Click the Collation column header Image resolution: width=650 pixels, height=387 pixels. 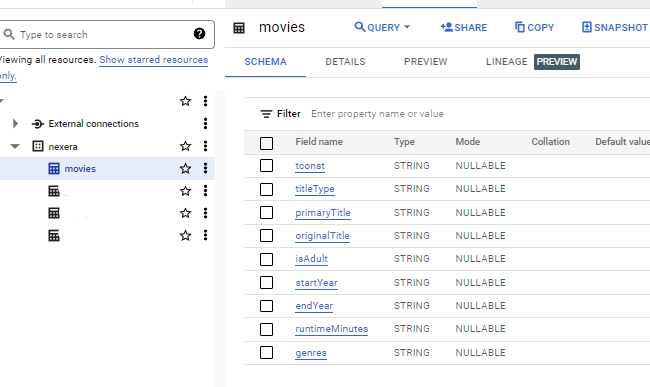551,142
